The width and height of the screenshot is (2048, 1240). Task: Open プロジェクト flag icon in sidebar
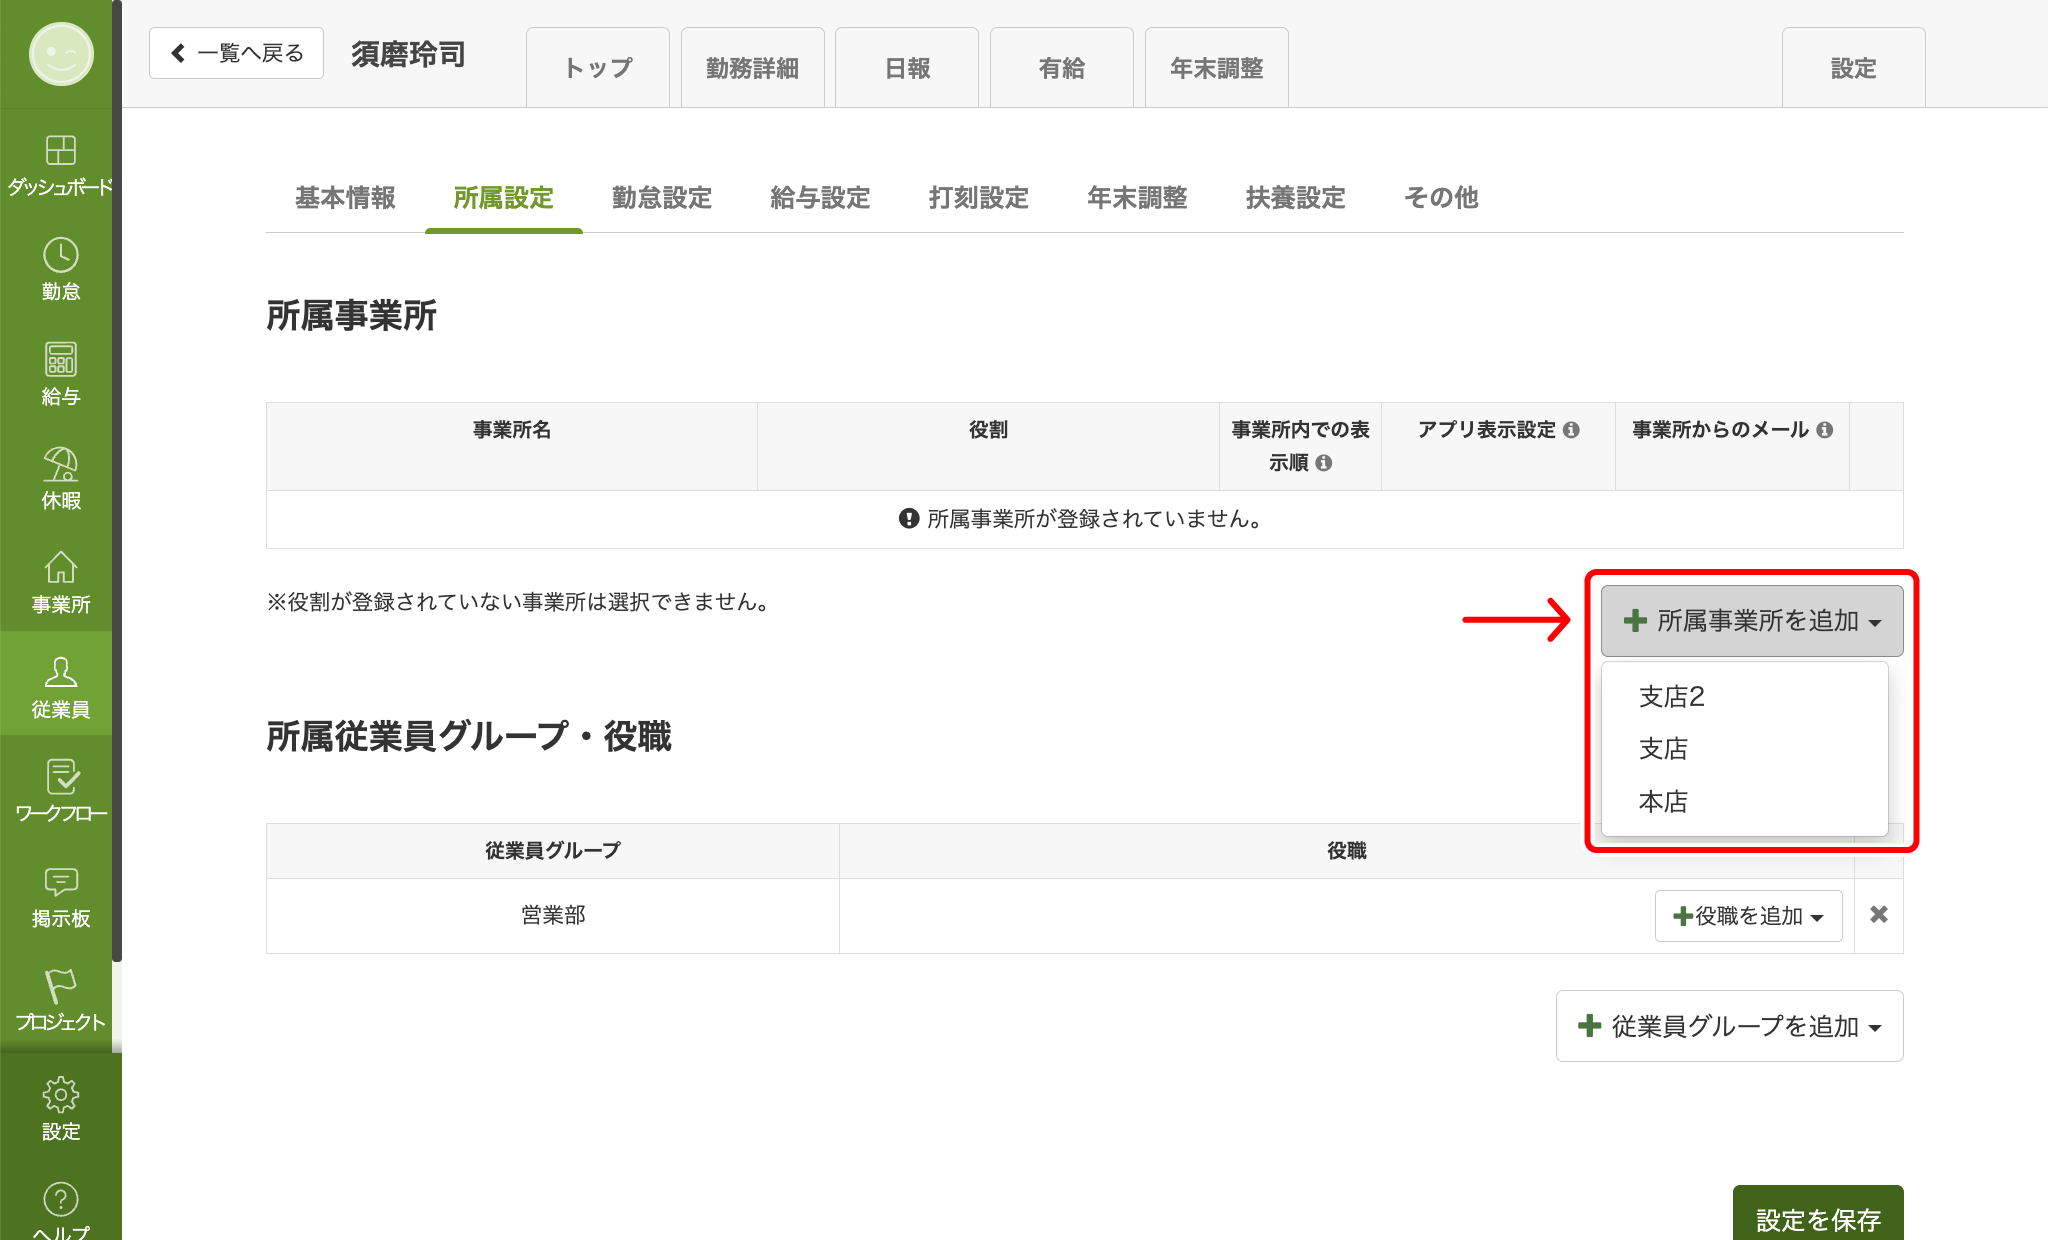point(60,987)
